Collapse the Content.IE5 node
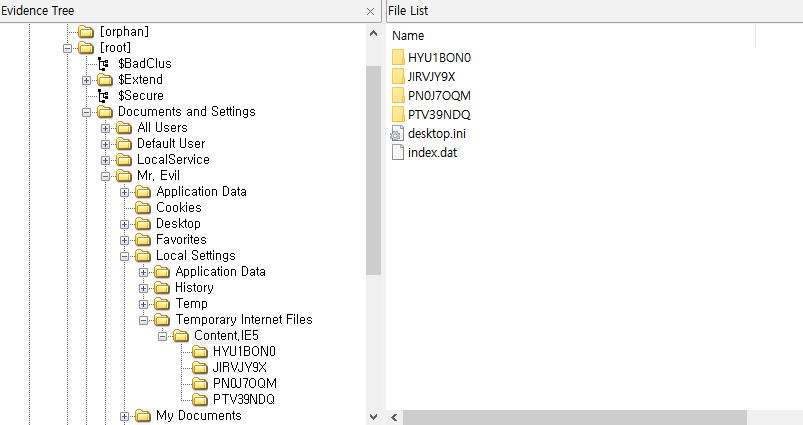This screenshot has width=803, height=425. pyautogui.click(x=162, y=336)
